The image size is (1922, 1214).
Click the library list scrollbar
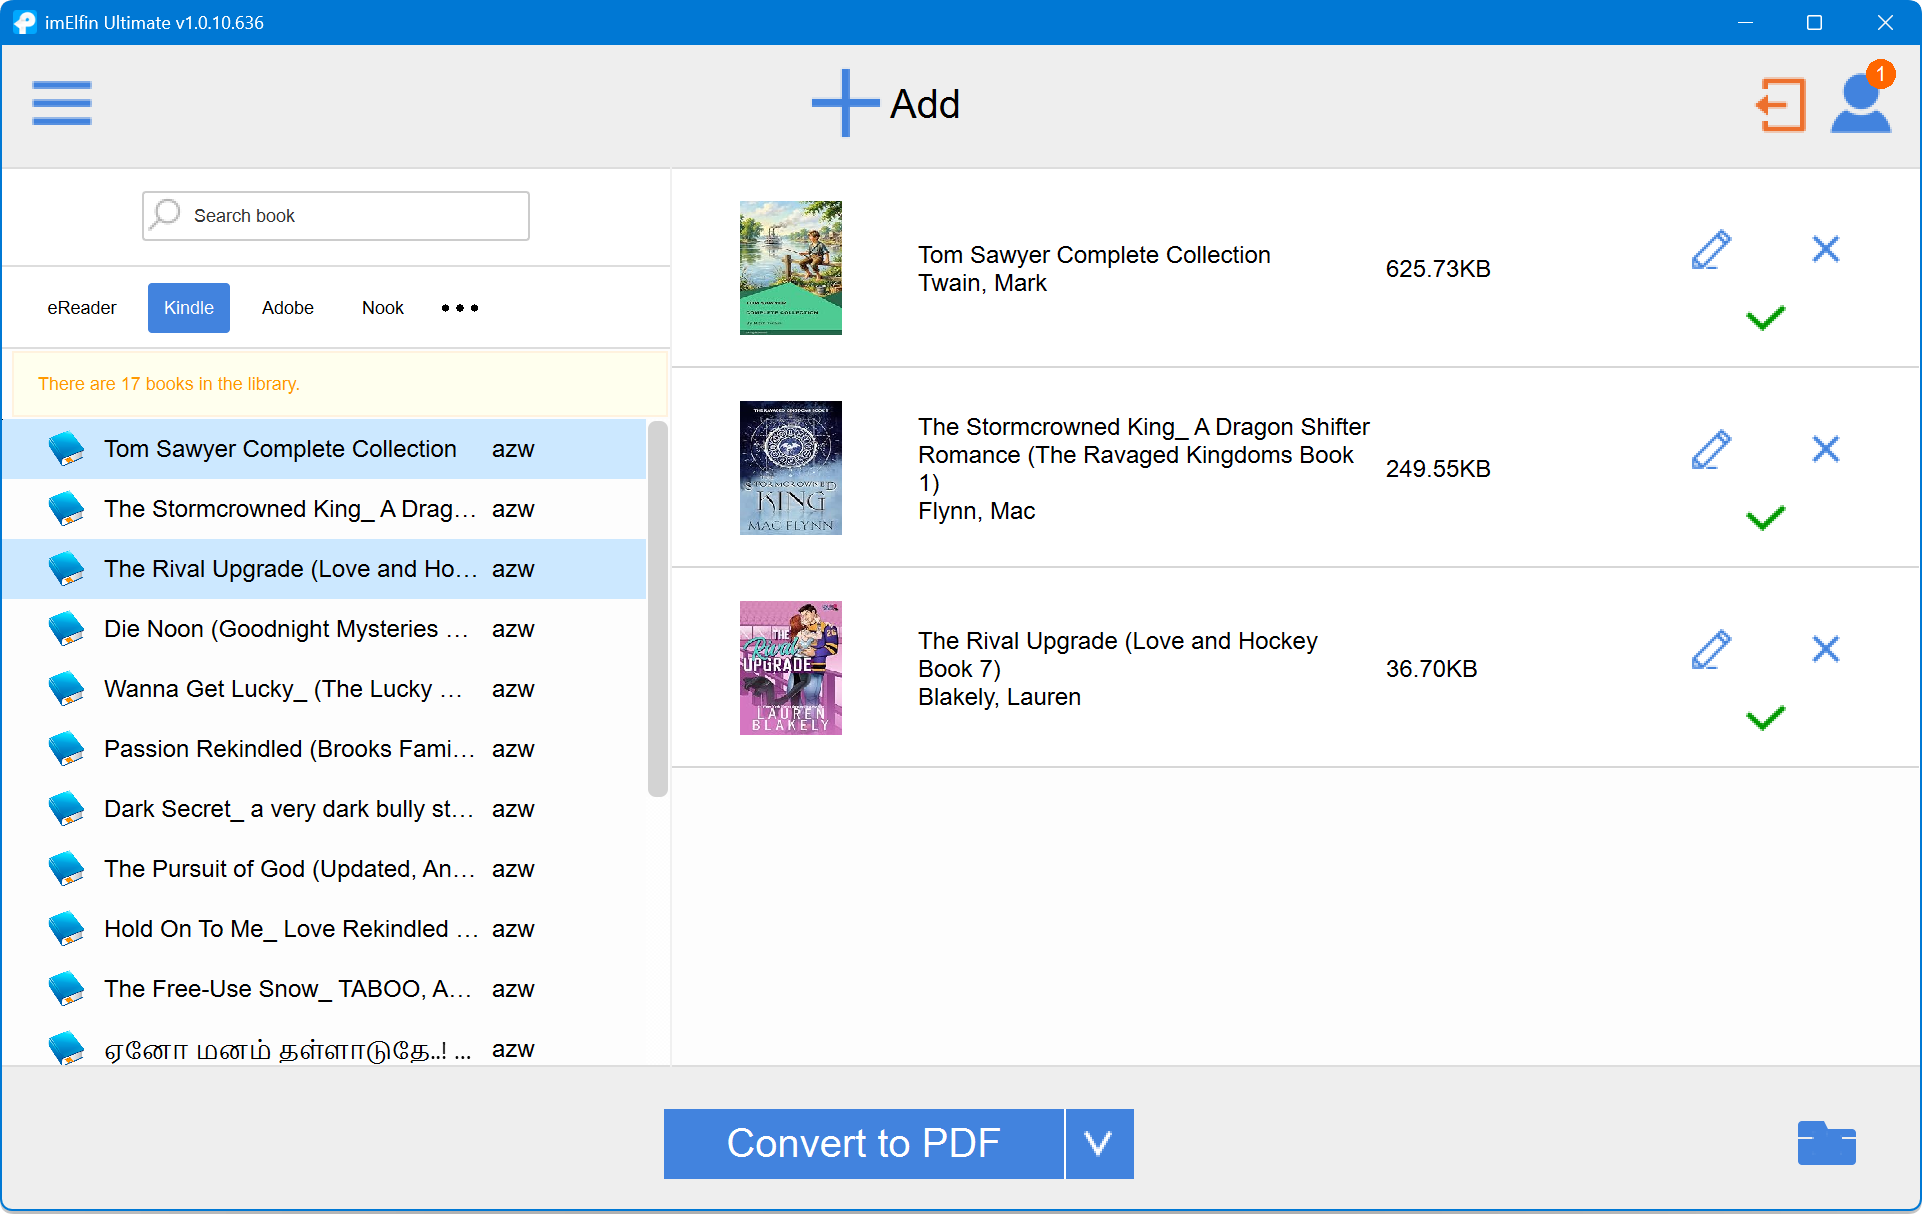[657, 609]
